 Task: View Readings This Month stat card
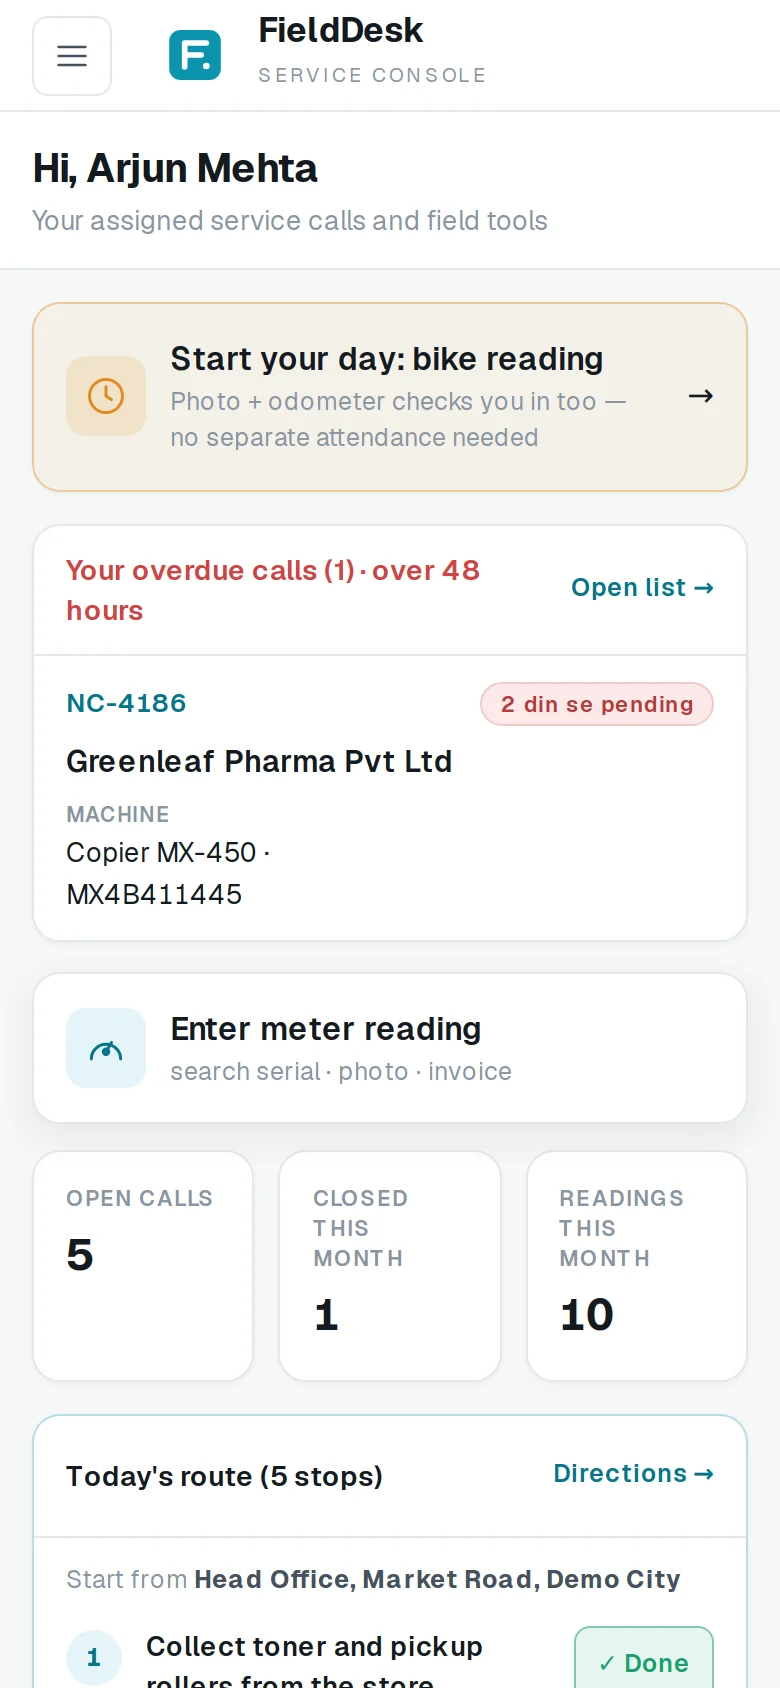point(637,1266)
